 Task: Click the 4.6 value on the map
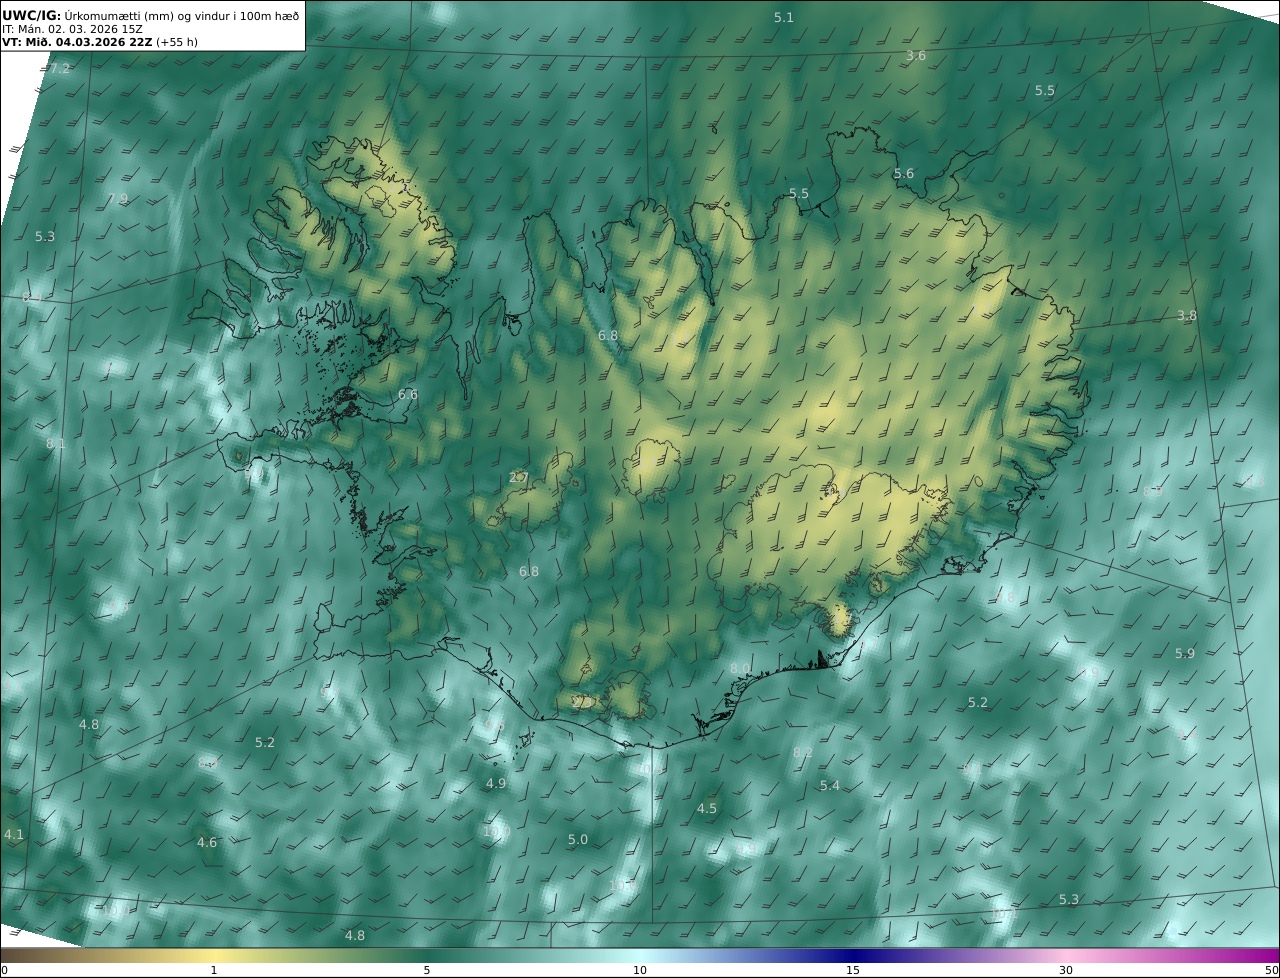coord(207,843)
